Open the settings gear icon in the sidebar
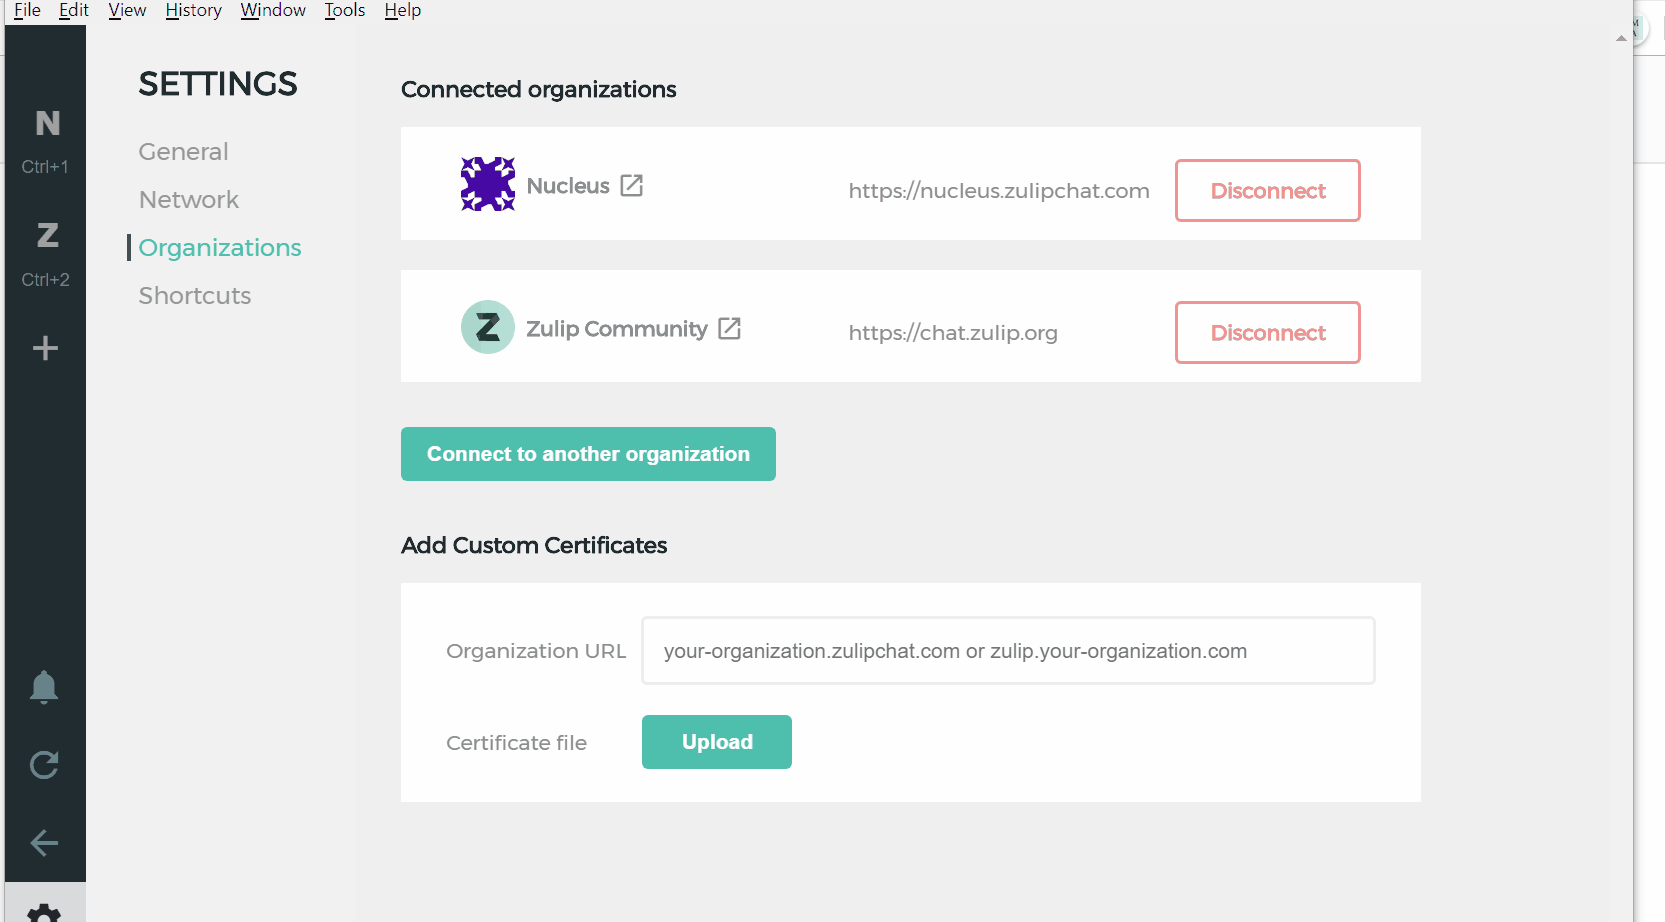 44,910
